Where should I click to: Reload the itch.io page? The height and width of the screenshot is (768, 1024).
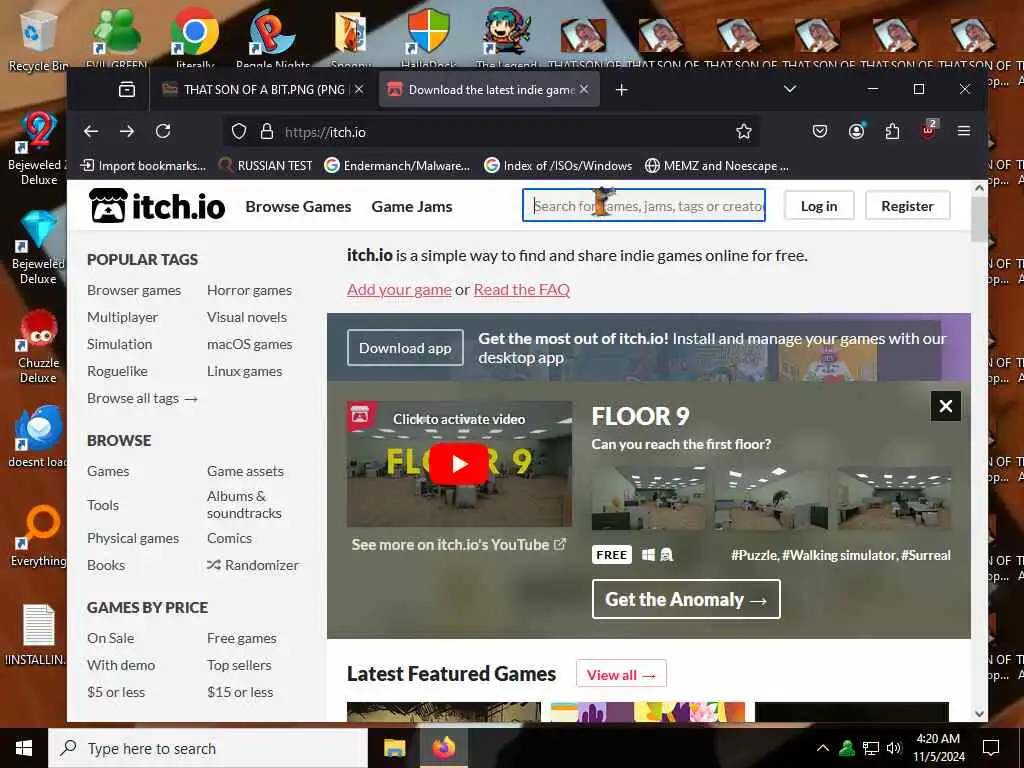pyautogui.click(x=163, y=131)
